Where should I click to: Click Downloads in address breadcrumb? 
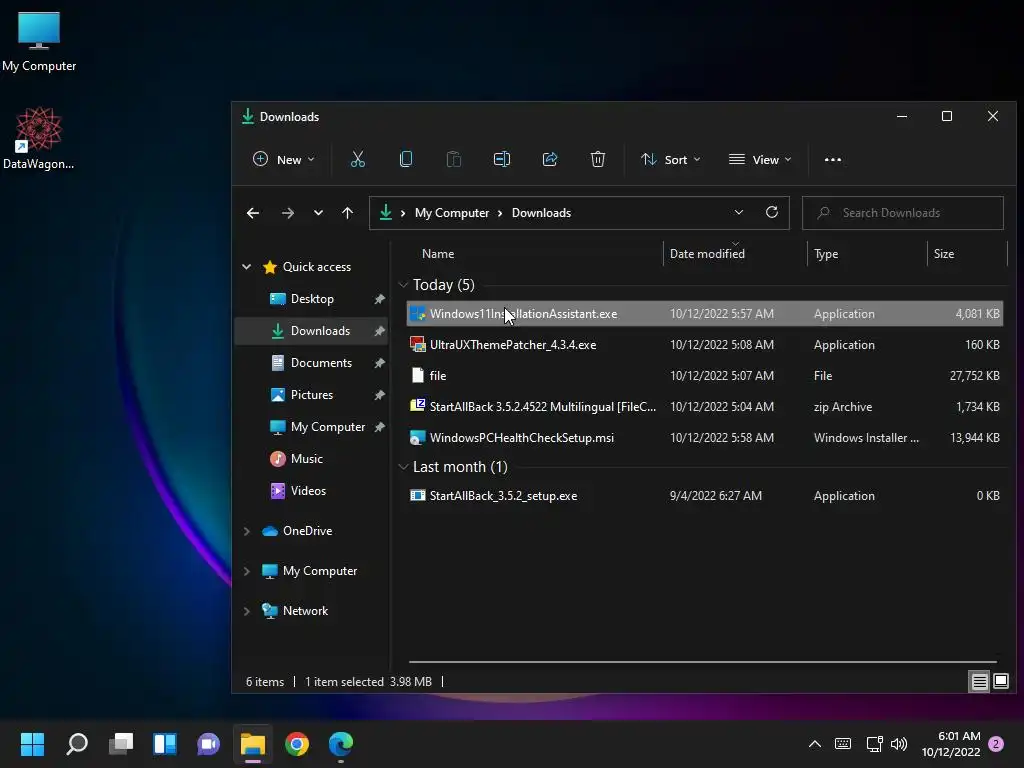coord(541,213)
